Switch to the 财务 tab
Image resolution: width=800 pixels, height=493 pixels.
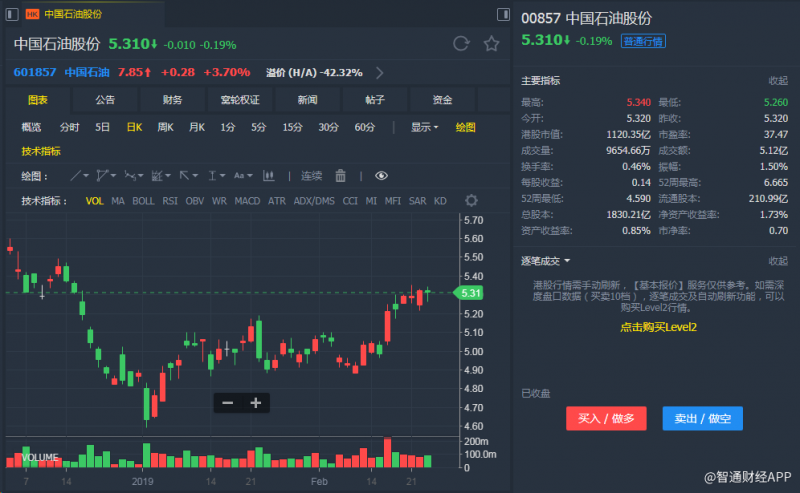pos(172,100)
